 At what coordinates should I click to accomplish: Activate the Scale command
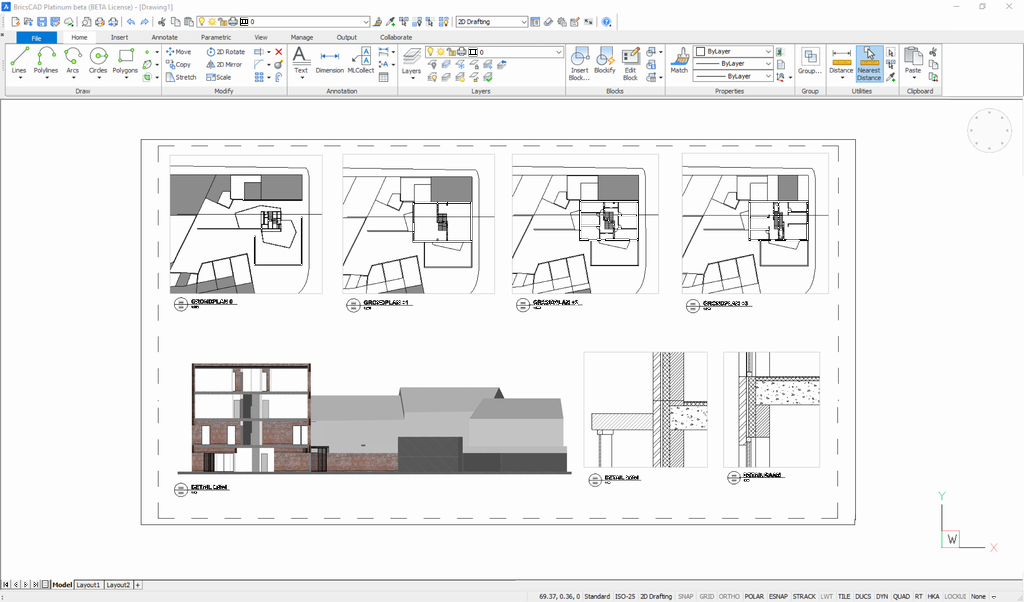[219, 77]
